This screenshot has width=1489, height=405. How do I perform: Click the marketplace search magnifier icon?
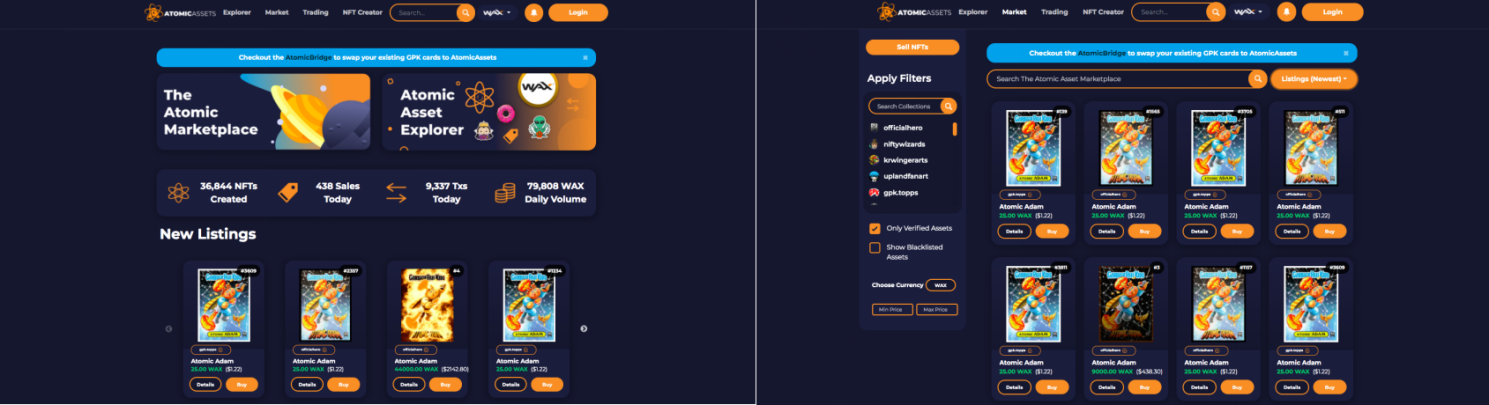click(x=1258, y=79)
